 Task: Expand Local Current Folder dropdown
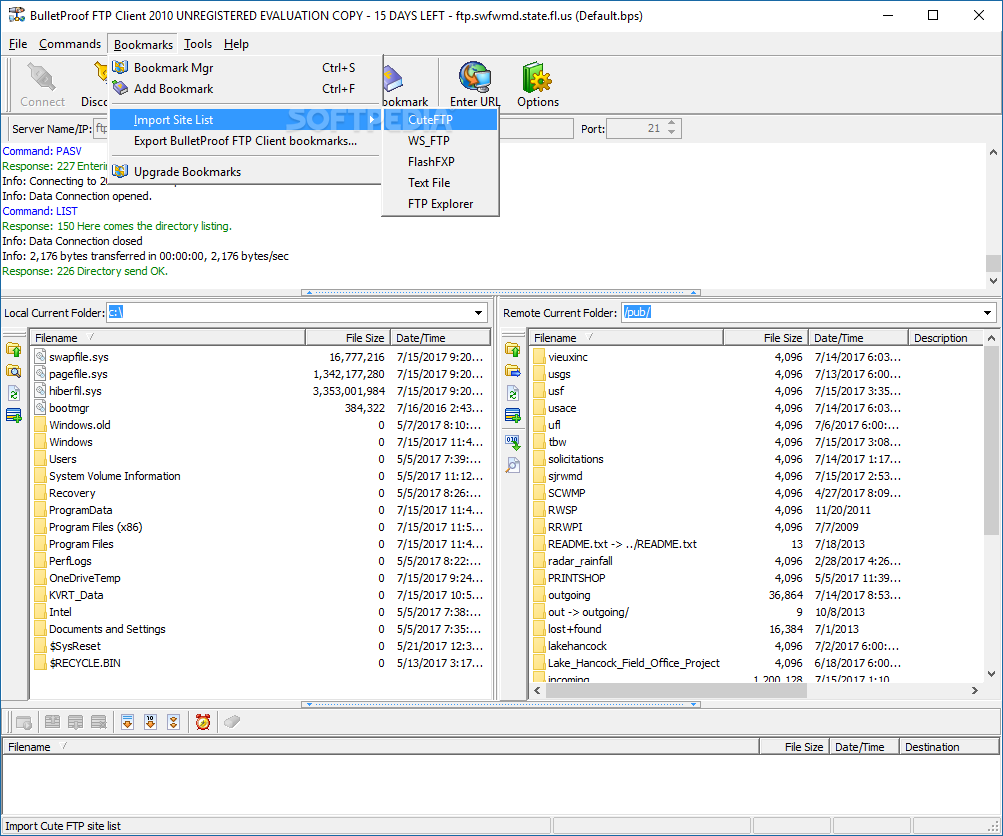(x=478, y=313)
